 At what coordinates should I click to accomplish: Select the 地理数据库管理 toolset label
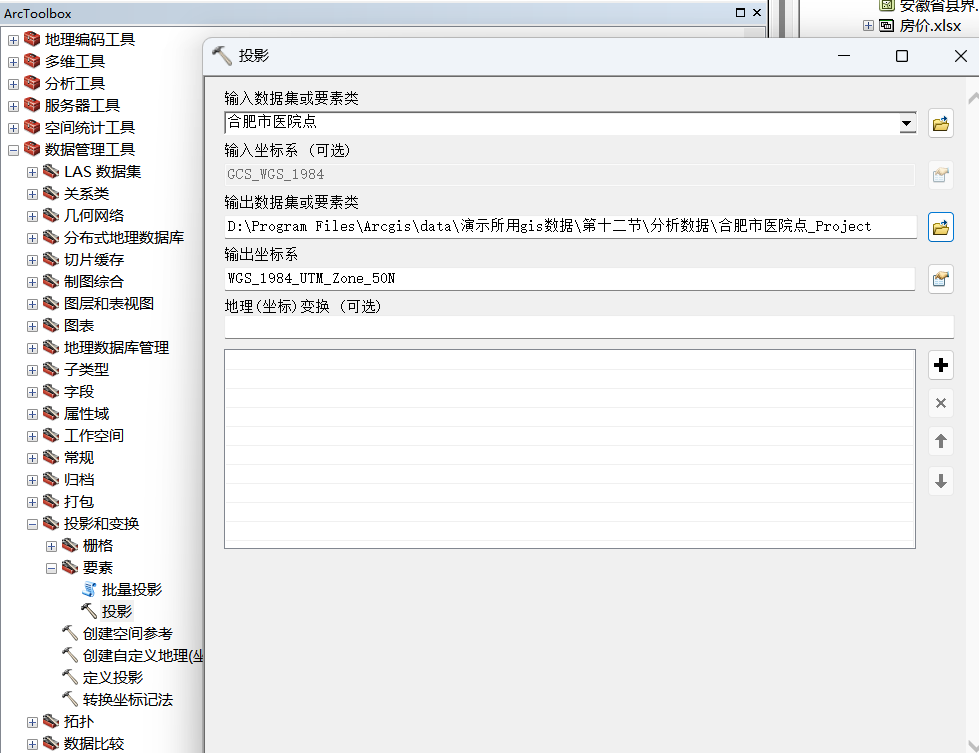click(116, 348)
